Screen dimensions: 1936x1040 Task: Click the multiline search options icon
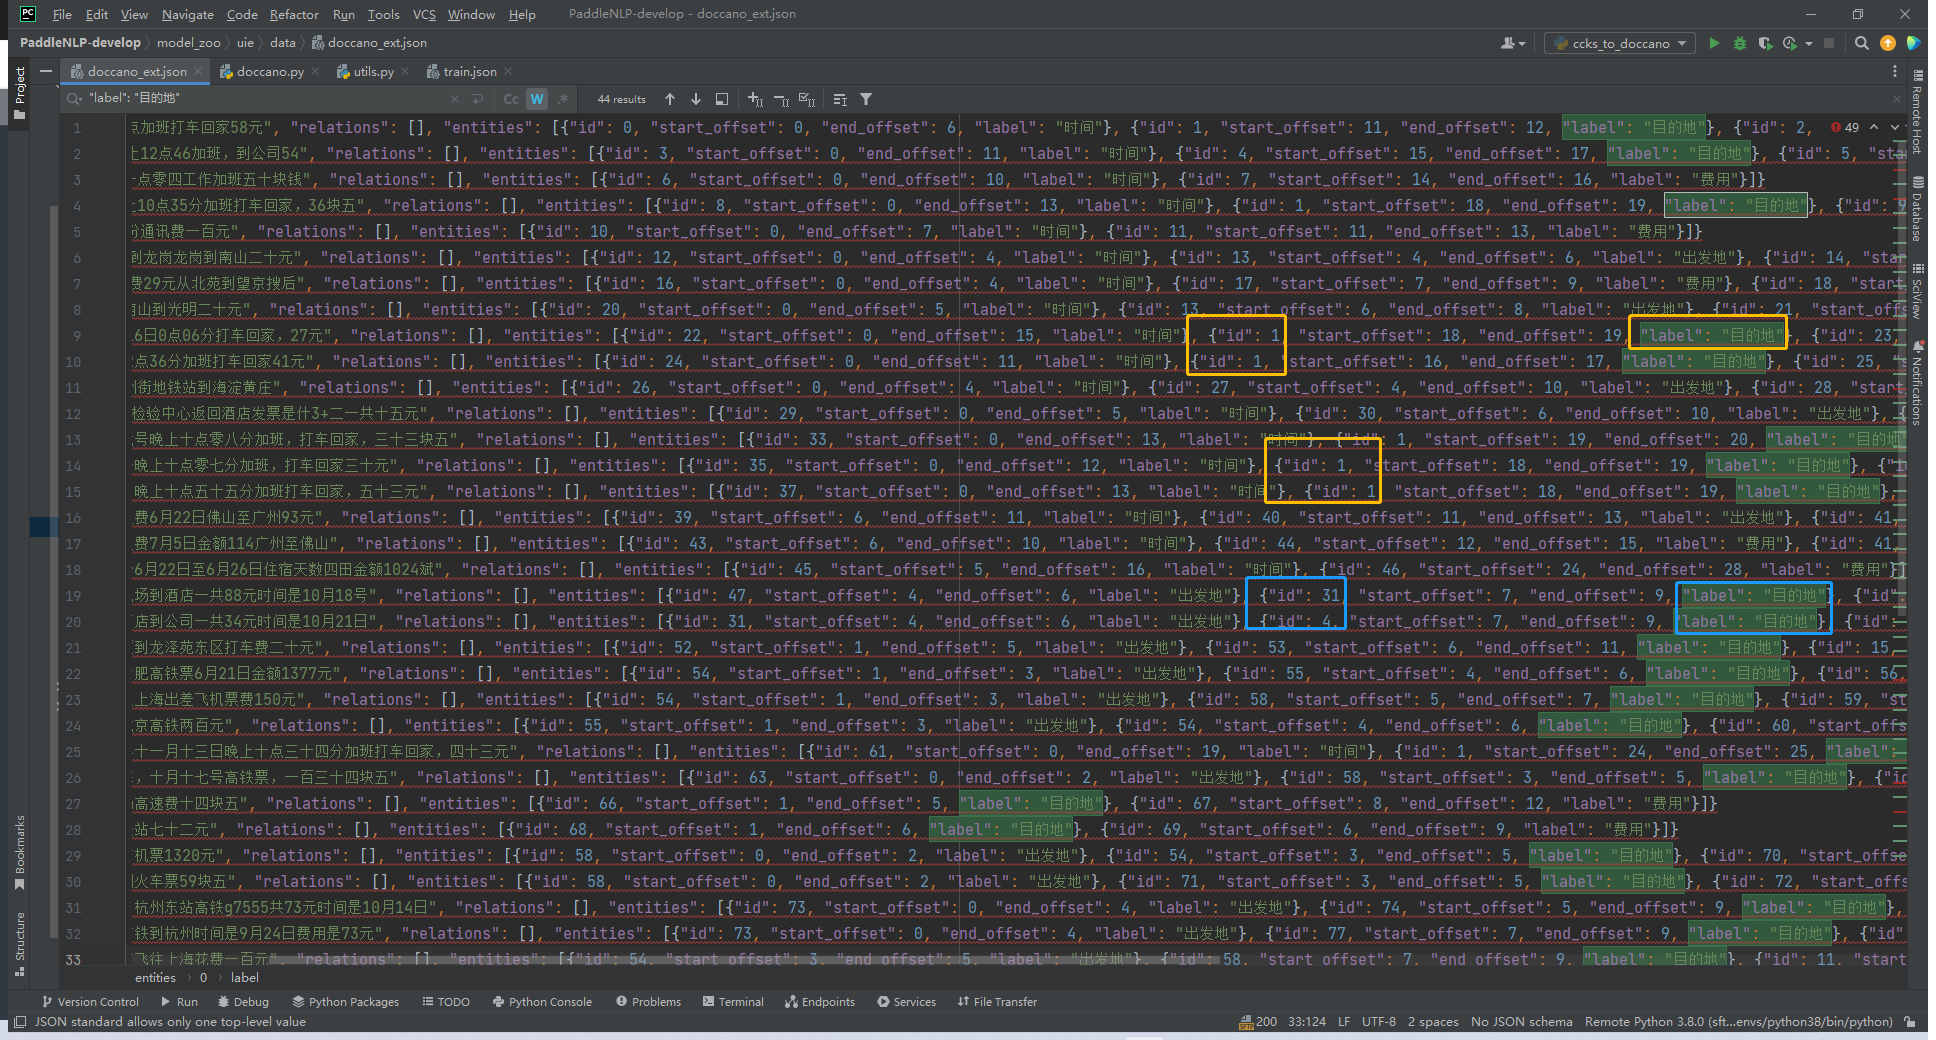(x=840, y=99)
